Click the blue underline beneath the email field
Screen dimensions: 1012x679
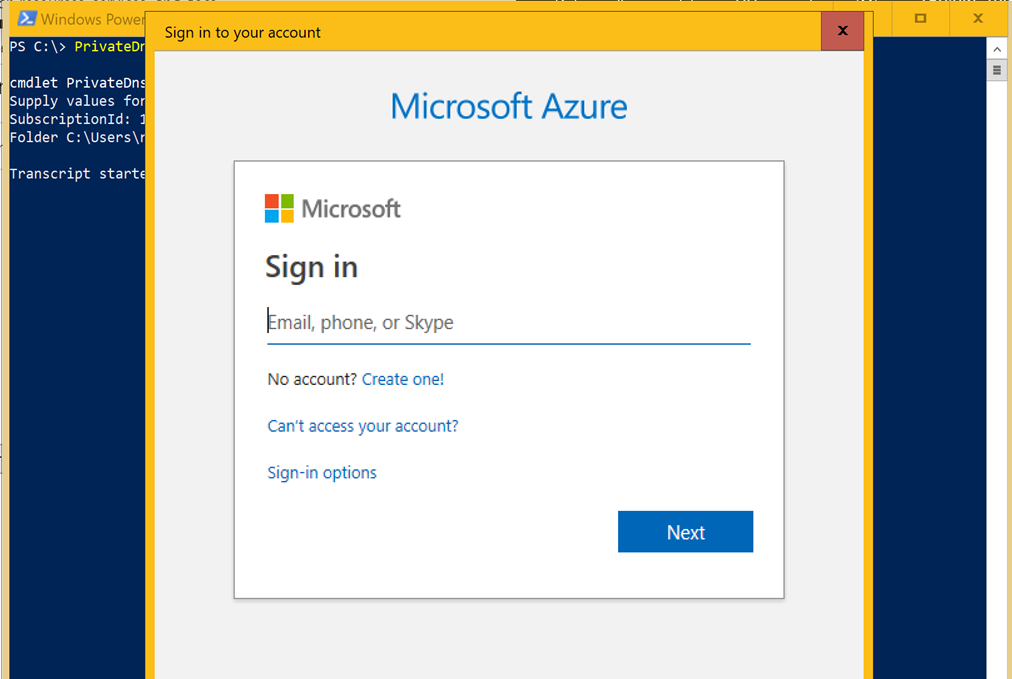click(x=508, y=342)
